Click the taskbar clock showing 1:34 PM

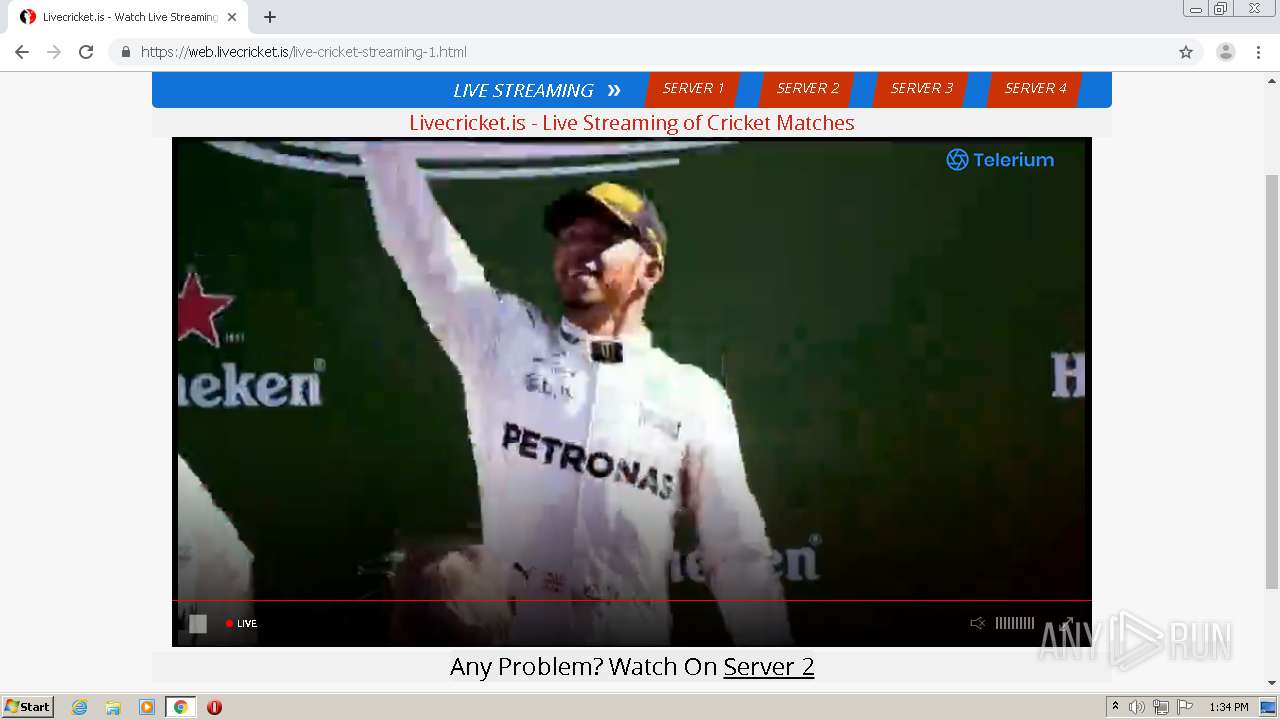[1229, 707]
